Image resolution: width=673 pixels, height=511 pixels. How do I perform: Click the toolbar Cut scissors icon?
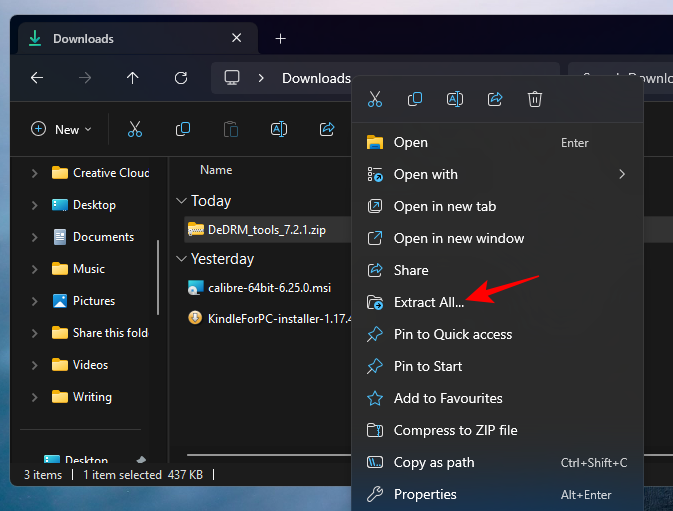coord(135,129)
